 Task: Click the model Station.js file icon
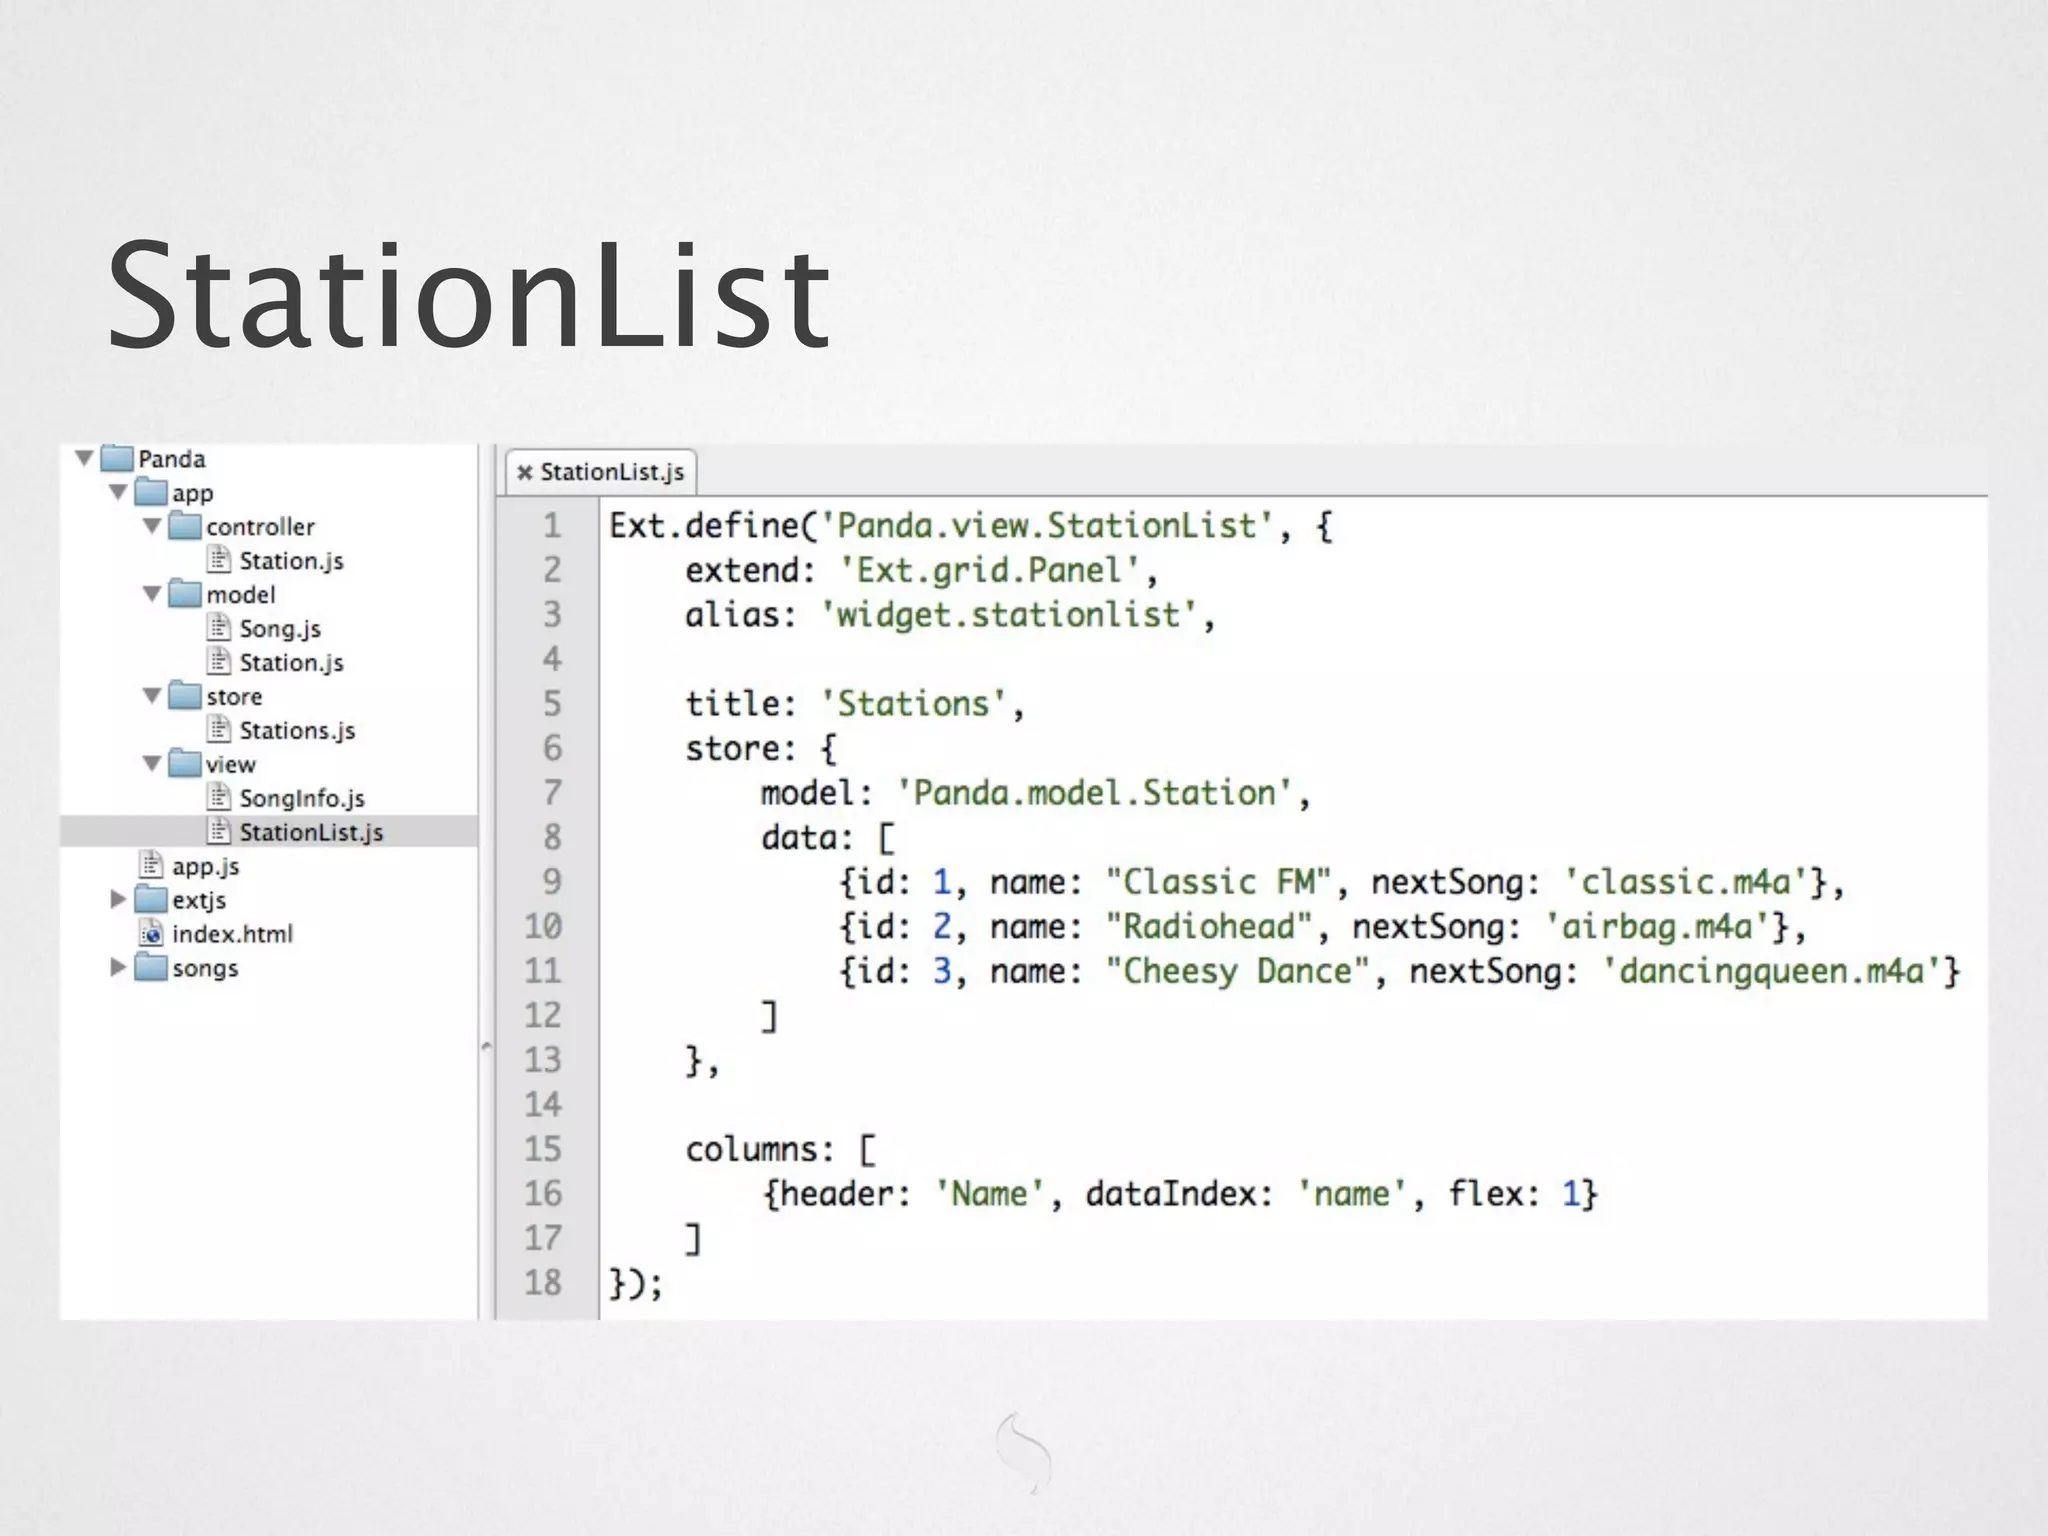pyautogui.click(x=219, y=662)
